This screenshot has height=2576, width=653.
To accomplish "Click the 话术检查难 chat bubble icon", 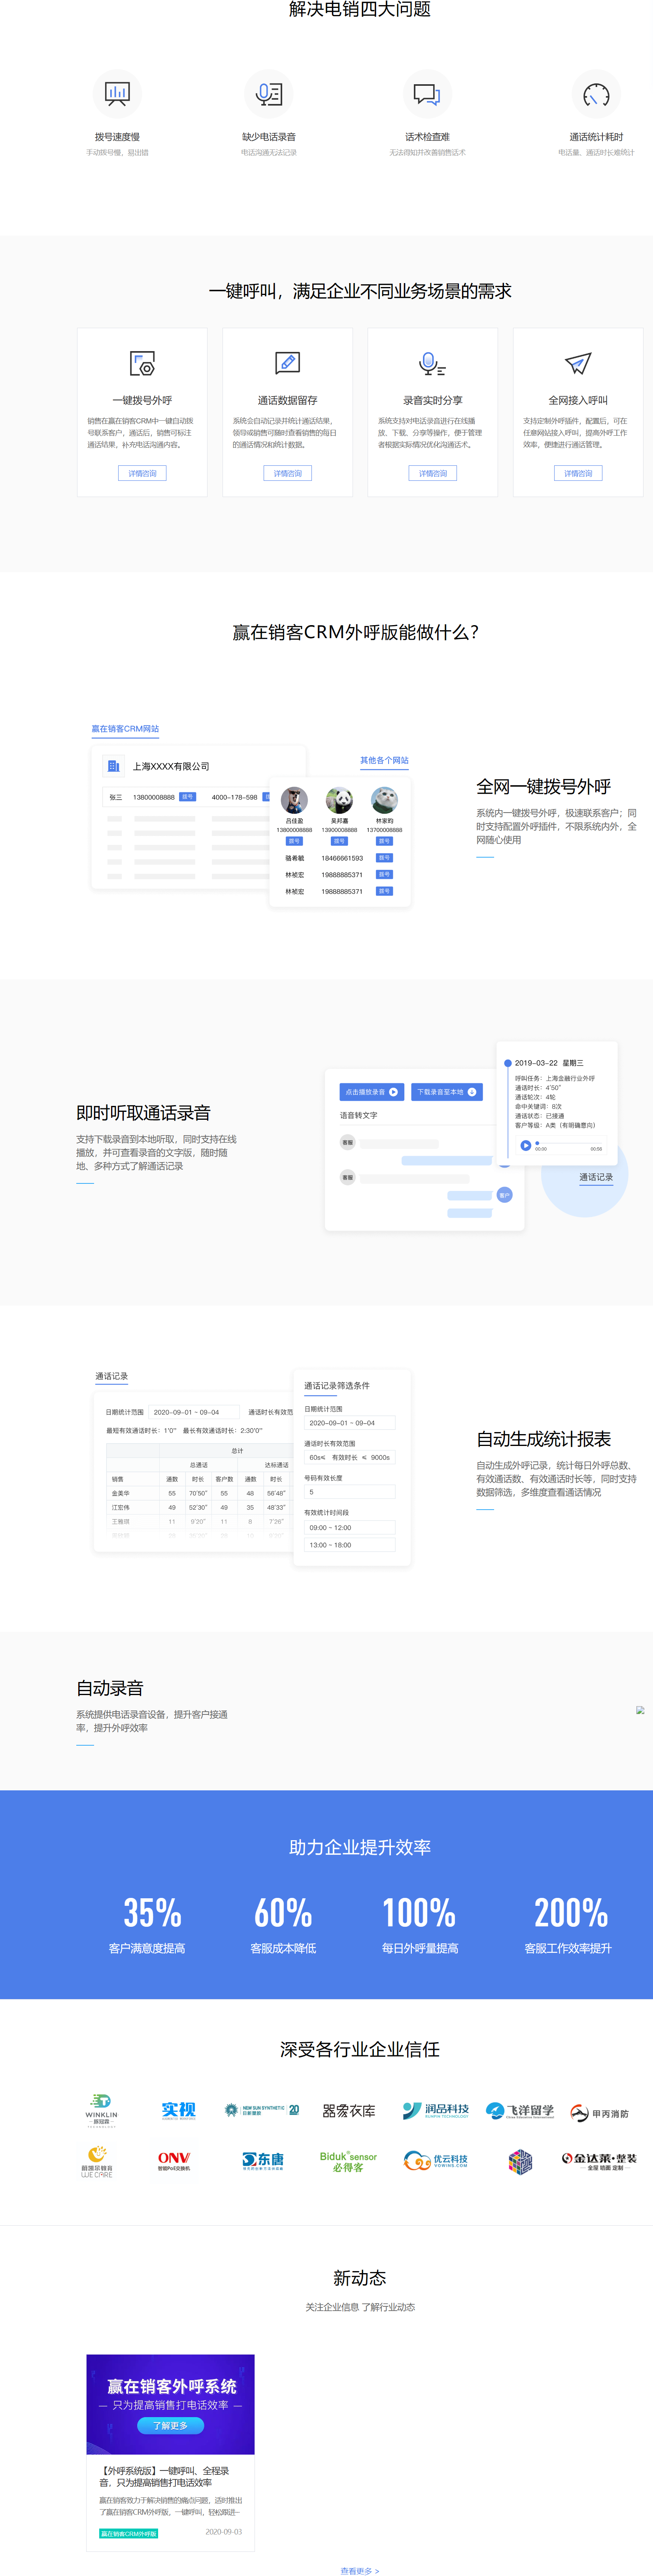I will tap(427, 94).
